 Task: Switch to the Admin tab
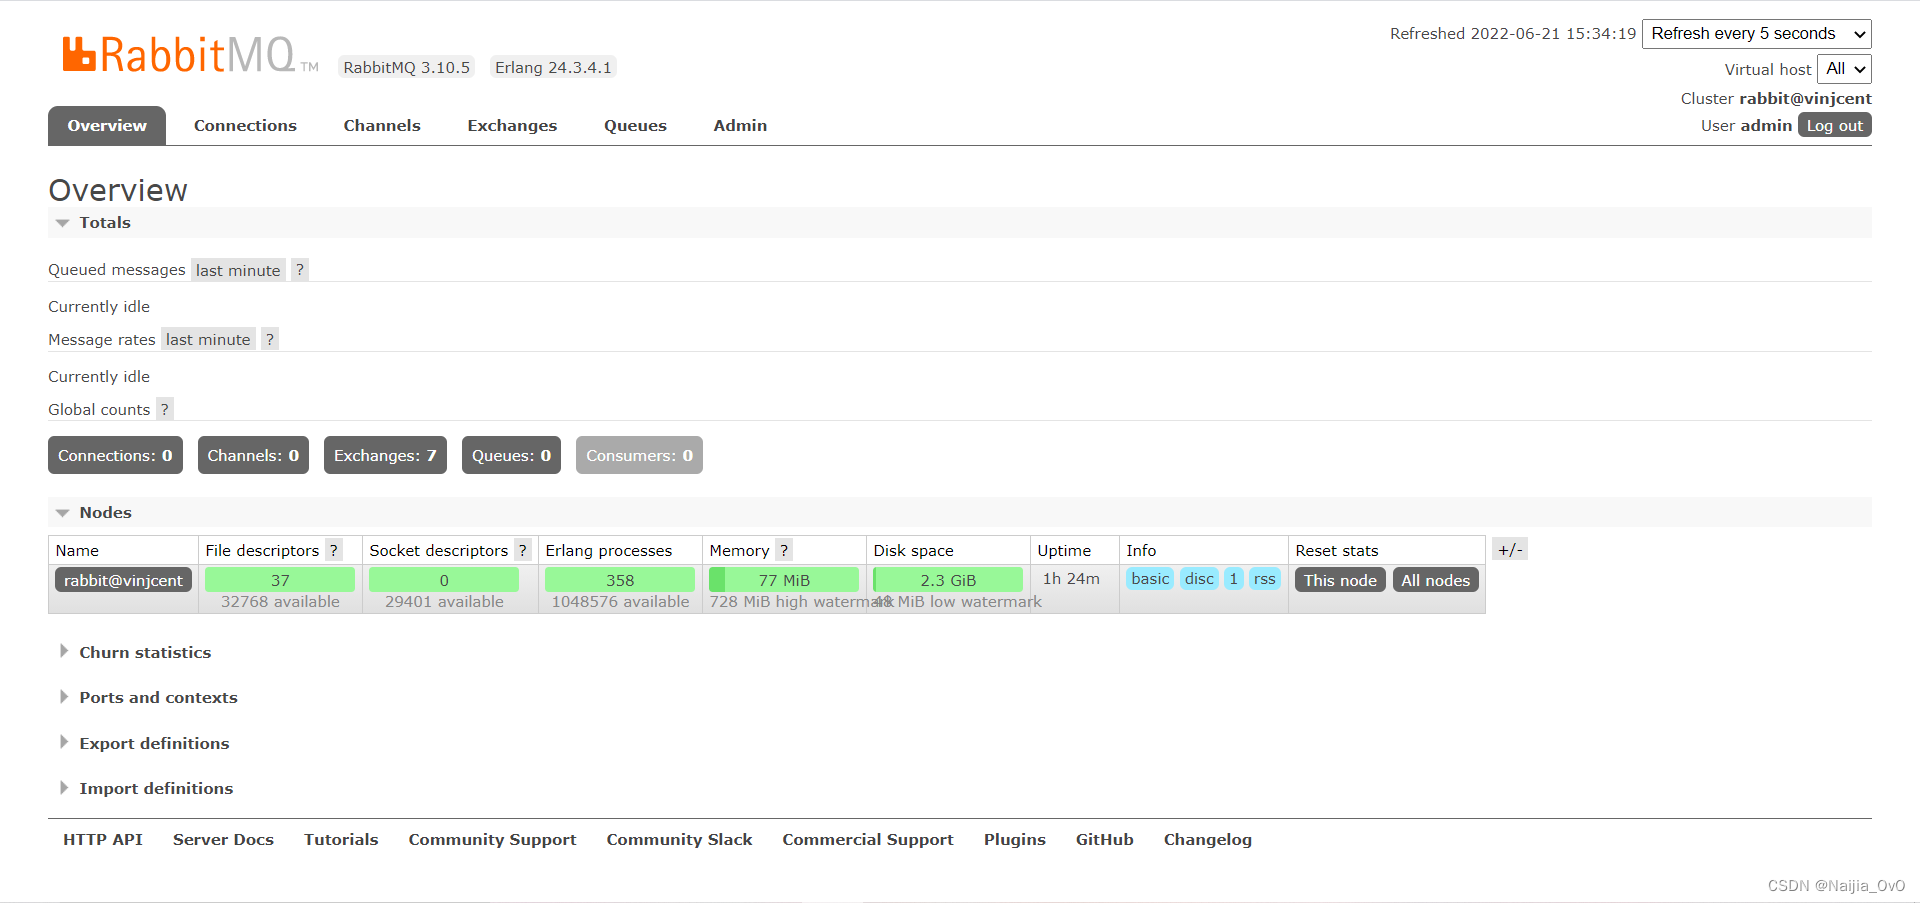coord(740,126)
